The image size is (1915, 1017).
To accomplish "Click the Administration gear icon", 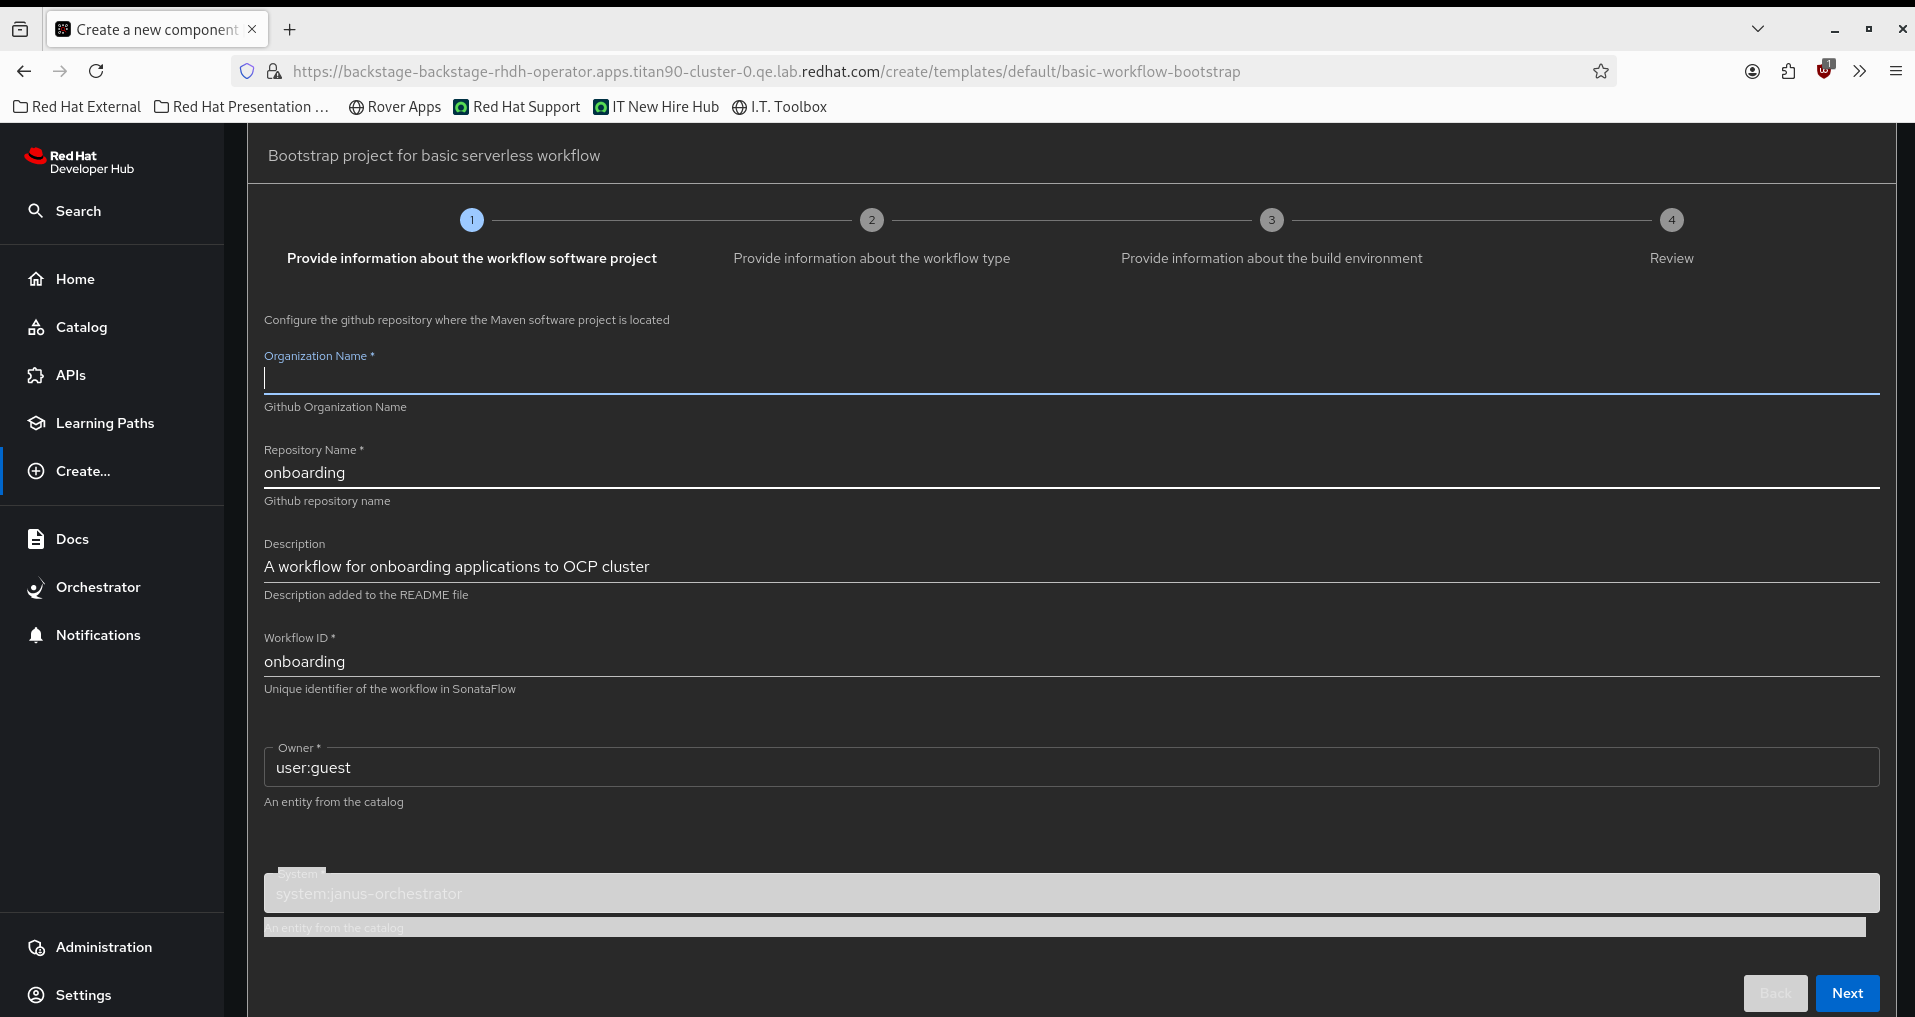I will pyautogui.click(x=36, y=947).
